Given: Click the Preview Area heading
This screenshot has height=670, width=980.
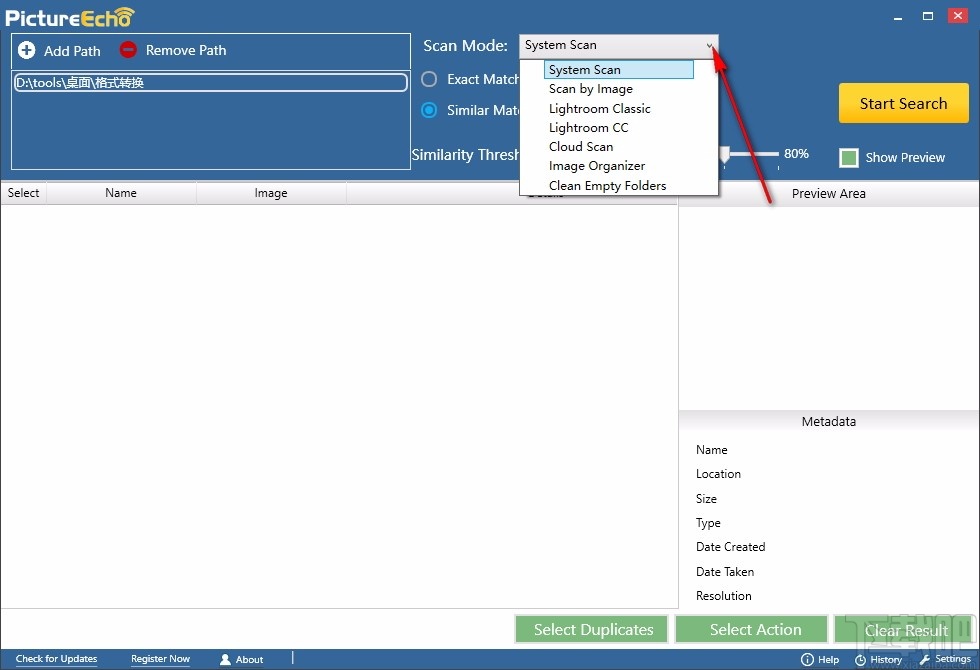Looking at the screenshot, I should click(x=828, y=194).
